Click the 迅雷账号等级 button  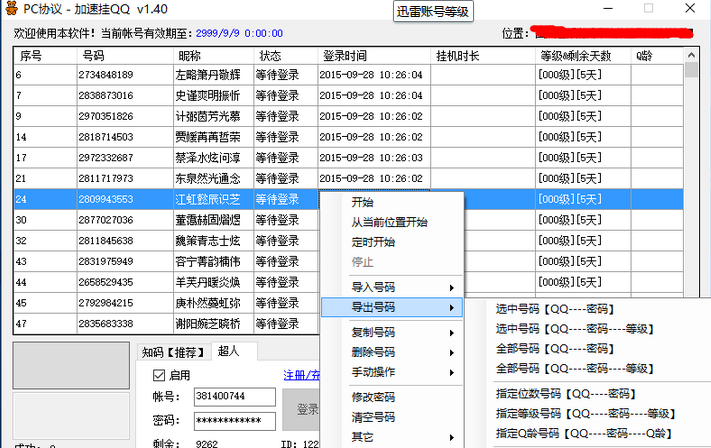click(433, 11)
